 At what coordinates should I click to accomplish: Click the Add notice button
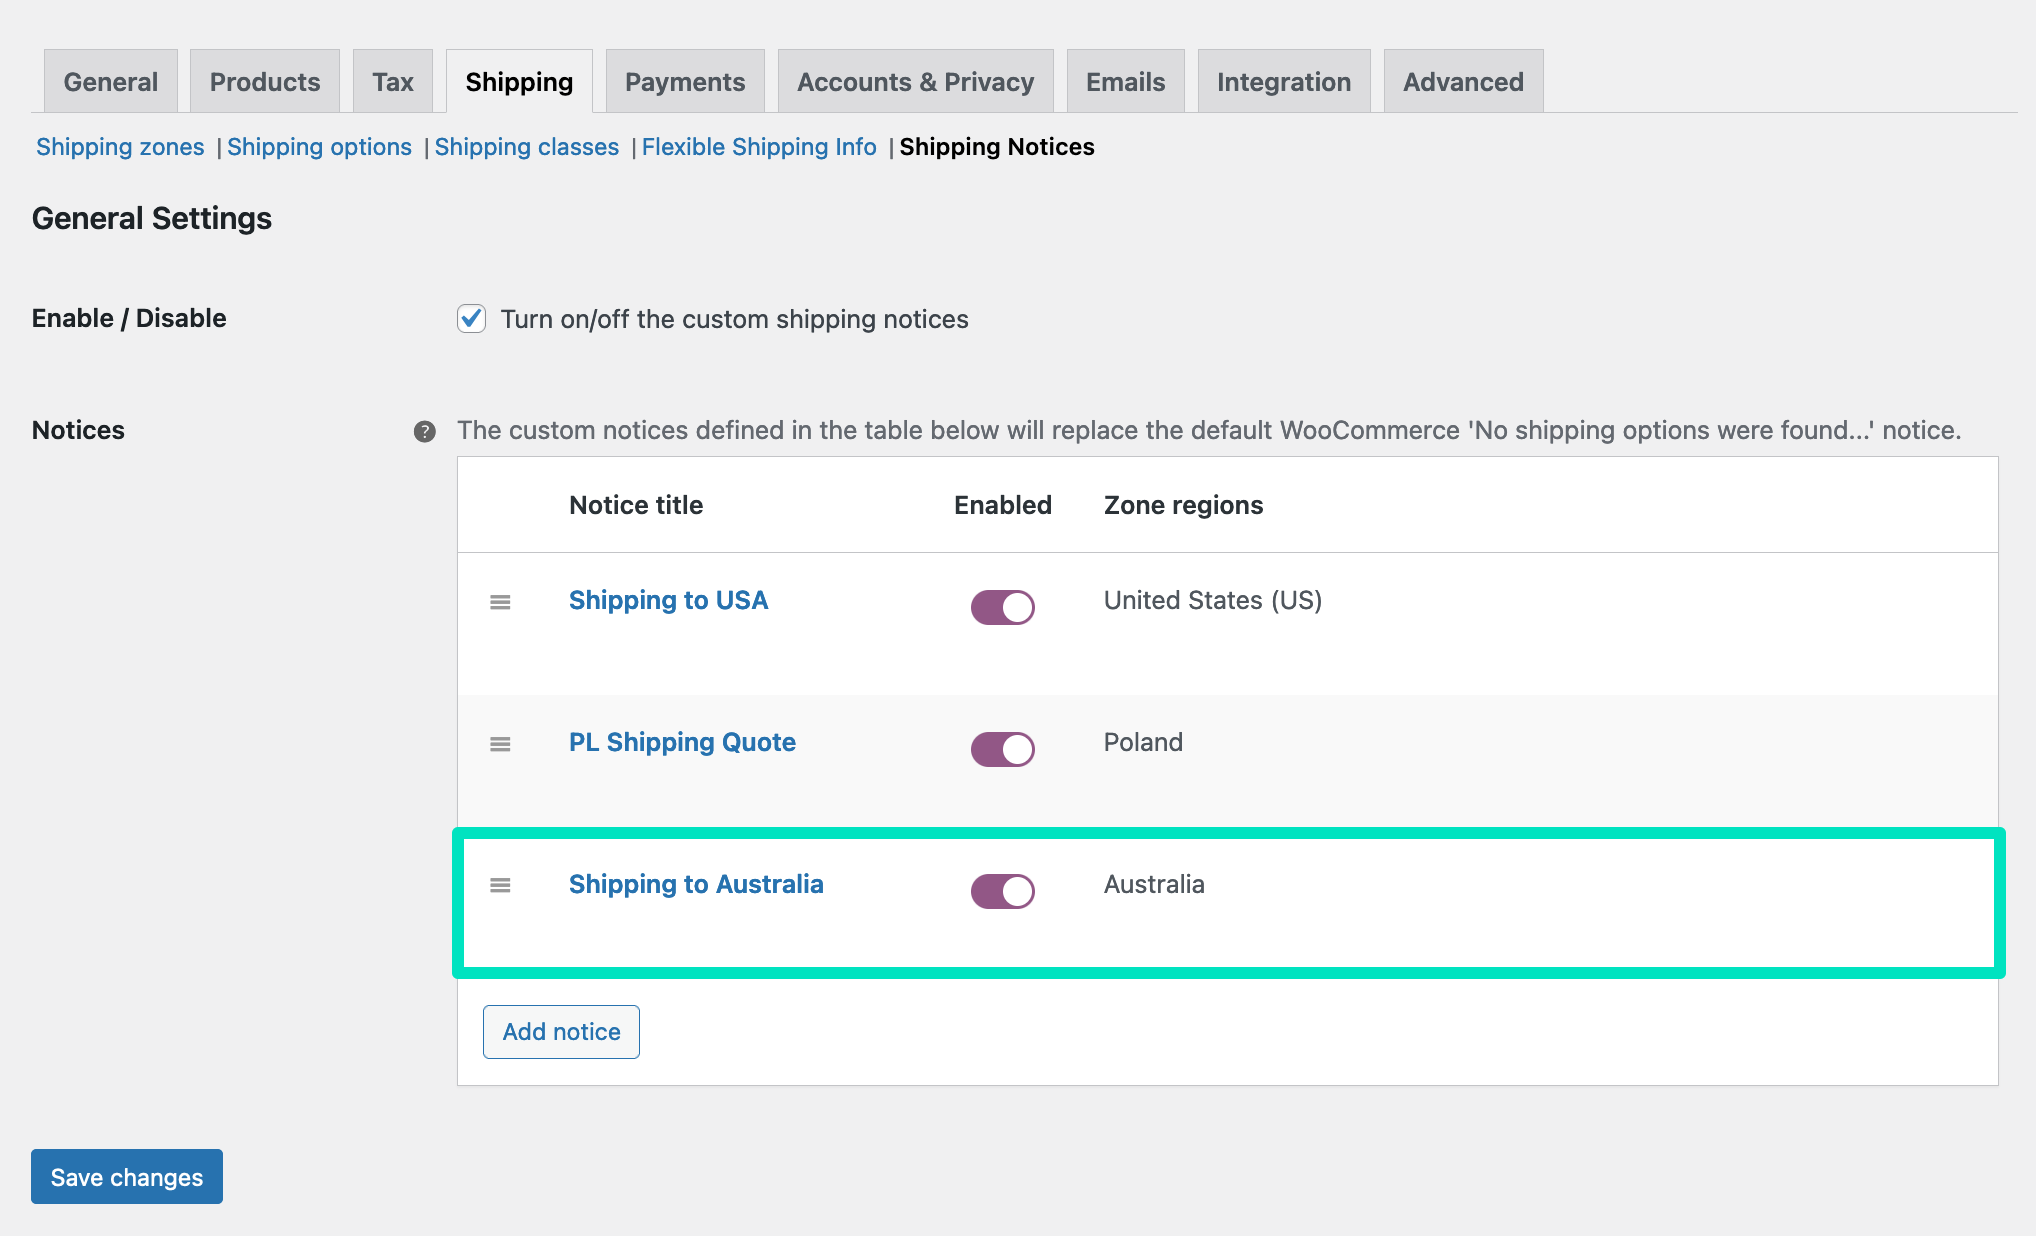(561, 1031)
